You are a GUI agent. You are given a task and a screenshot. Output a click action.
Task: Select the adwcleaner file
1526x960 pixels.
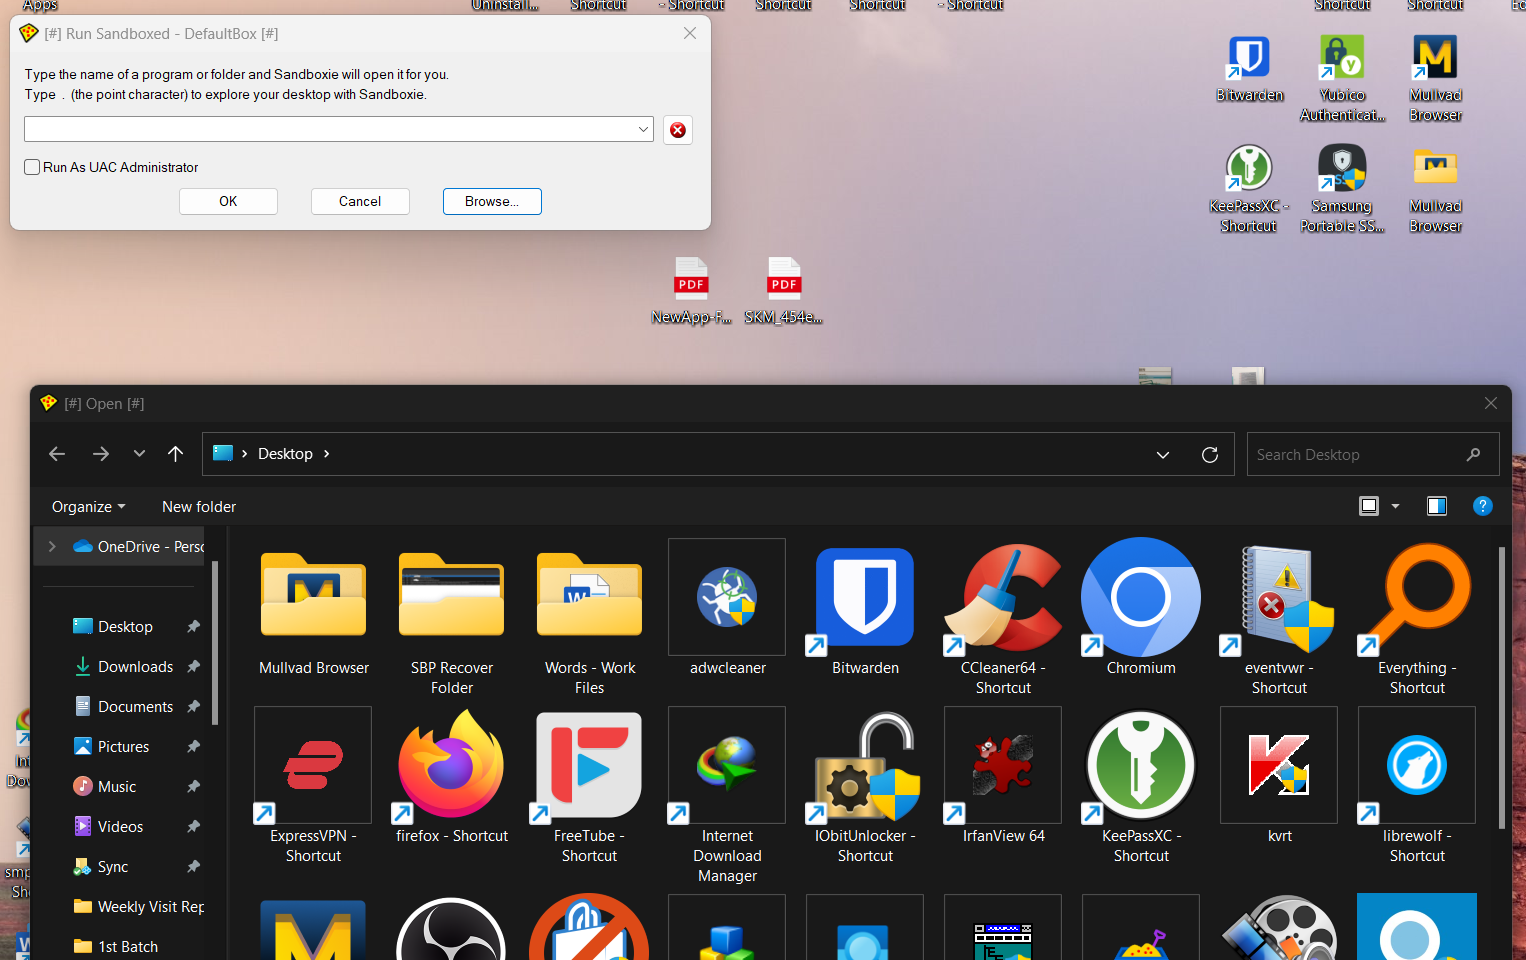pyautogui.click(x=728, y=608)
